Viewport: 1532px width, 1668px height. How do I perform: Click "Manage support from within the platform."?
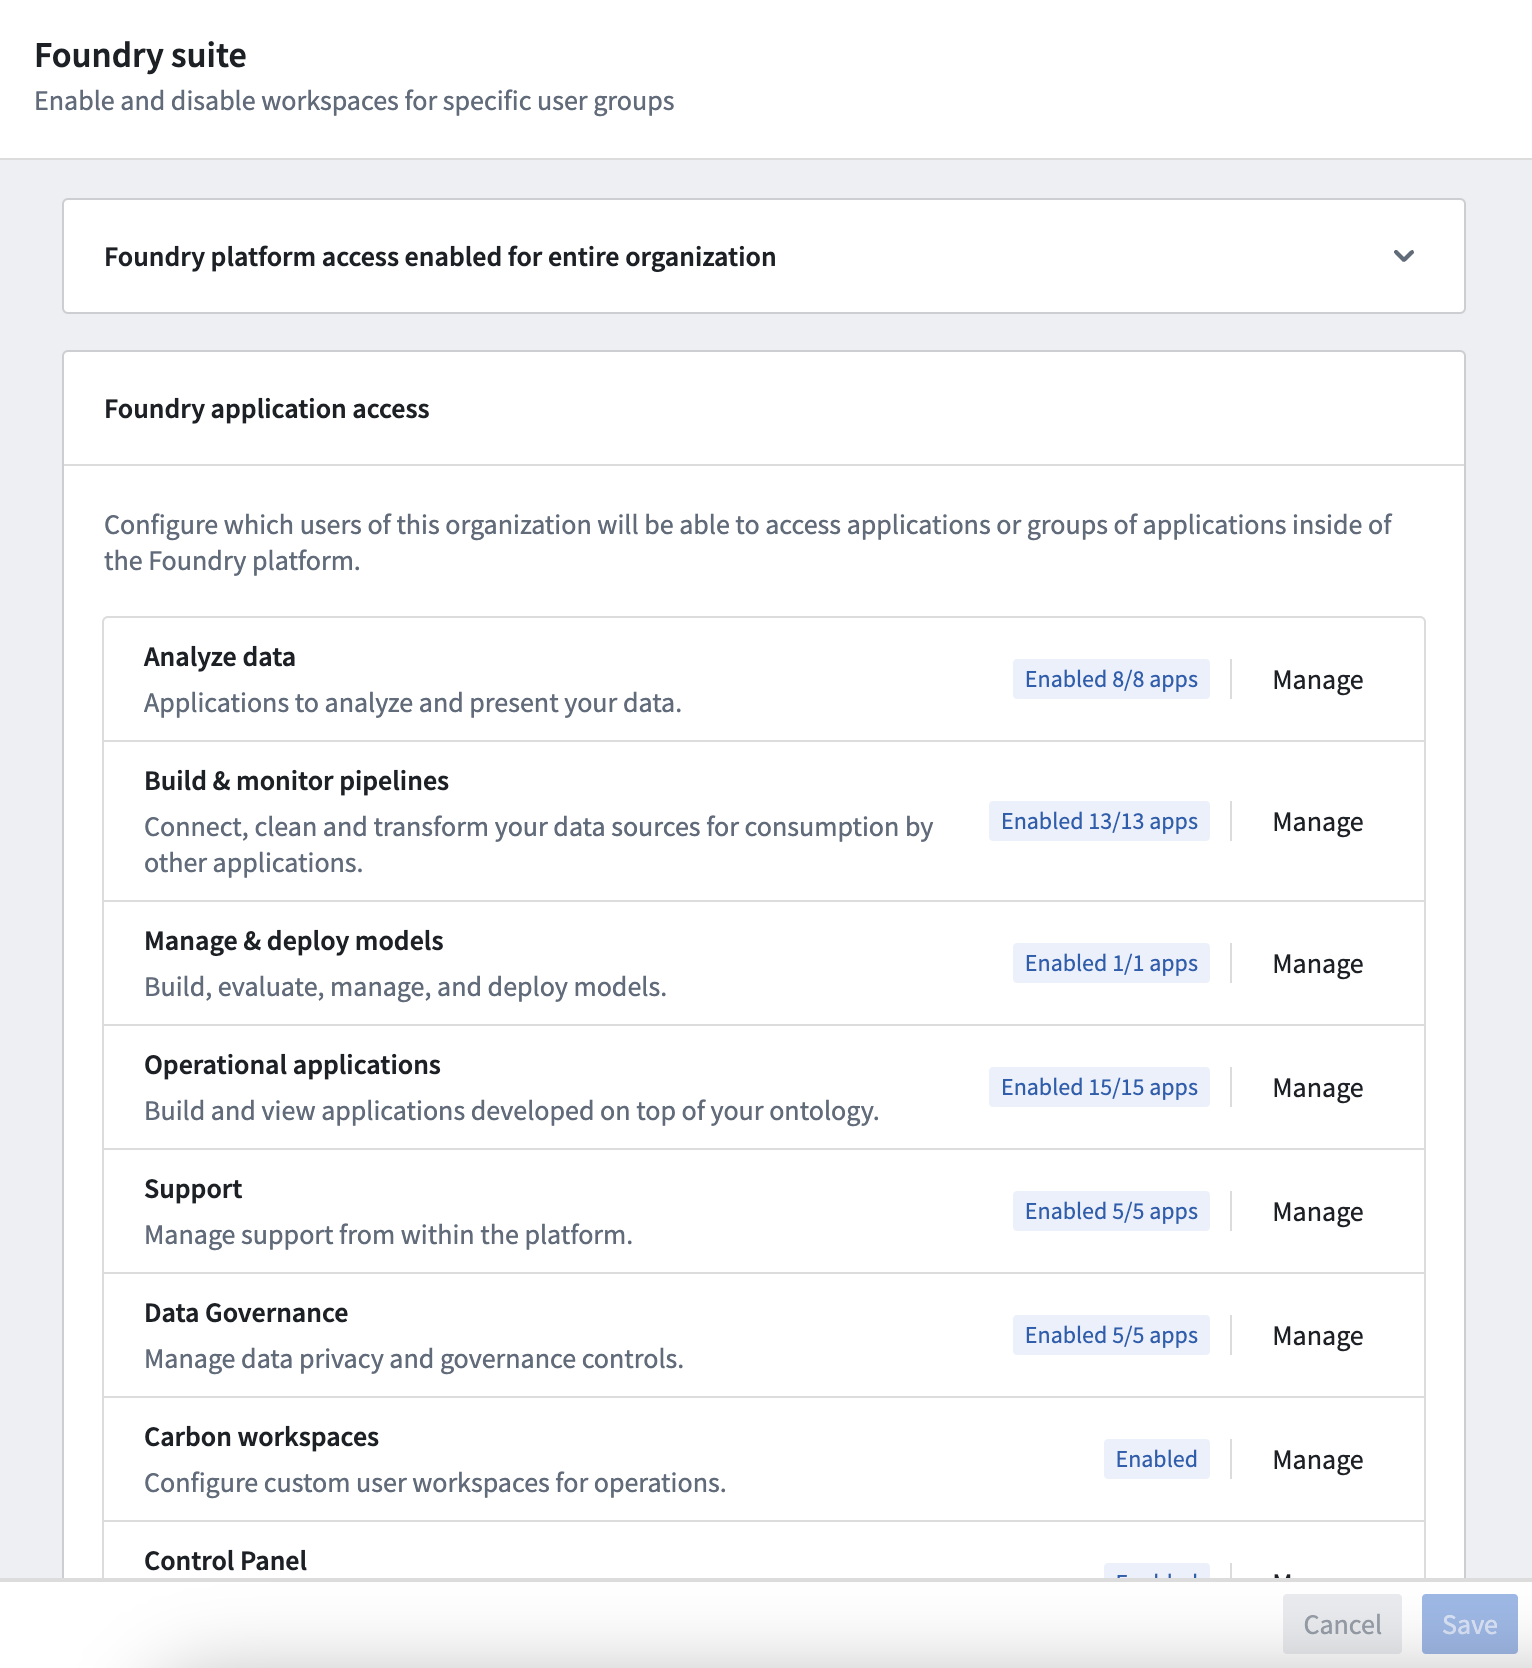pyautogui.click(x=388, y=1235)
